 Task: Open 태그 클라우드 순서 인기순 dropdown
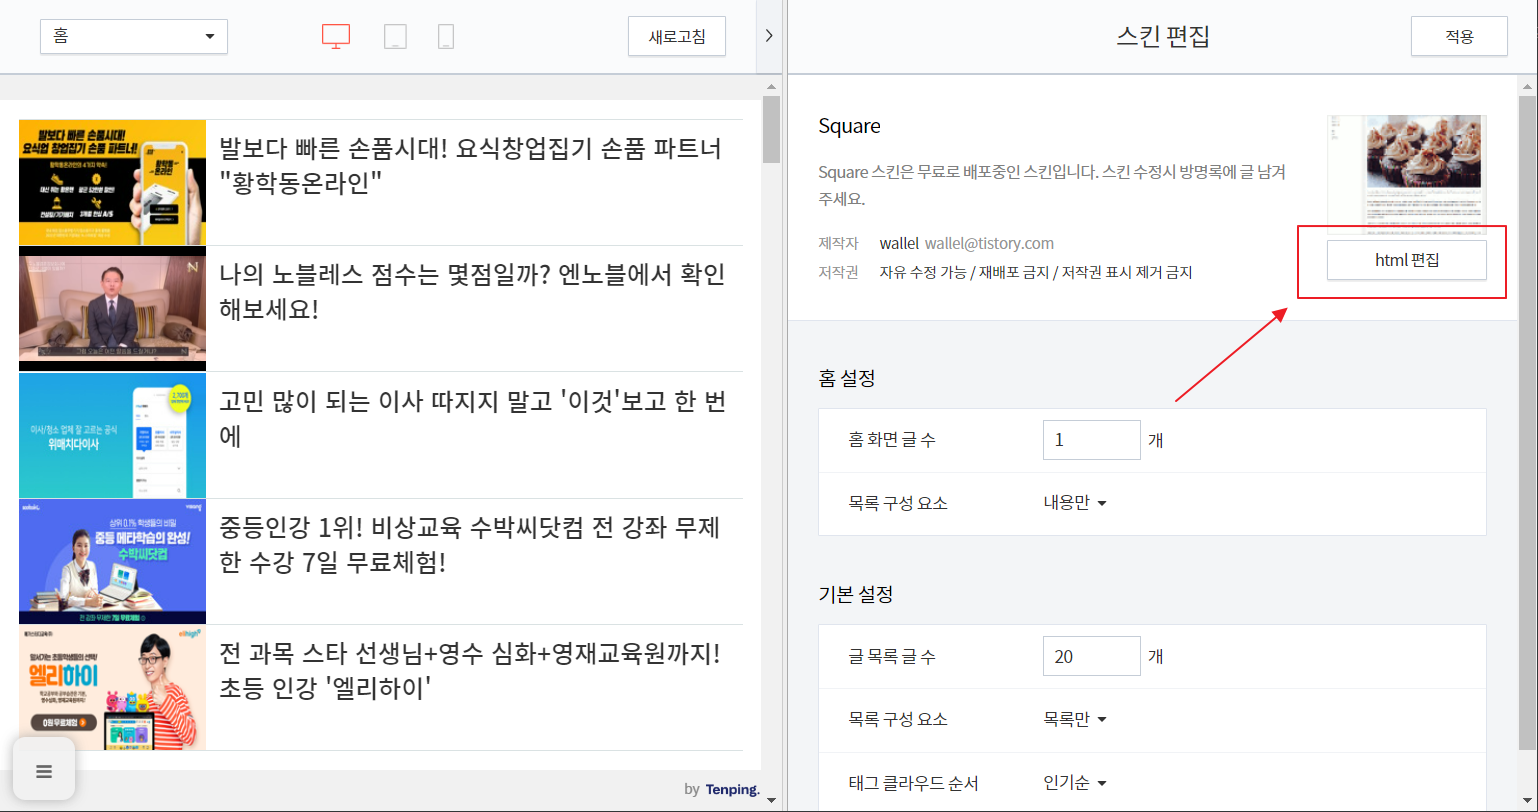(x=1075, y=782)
